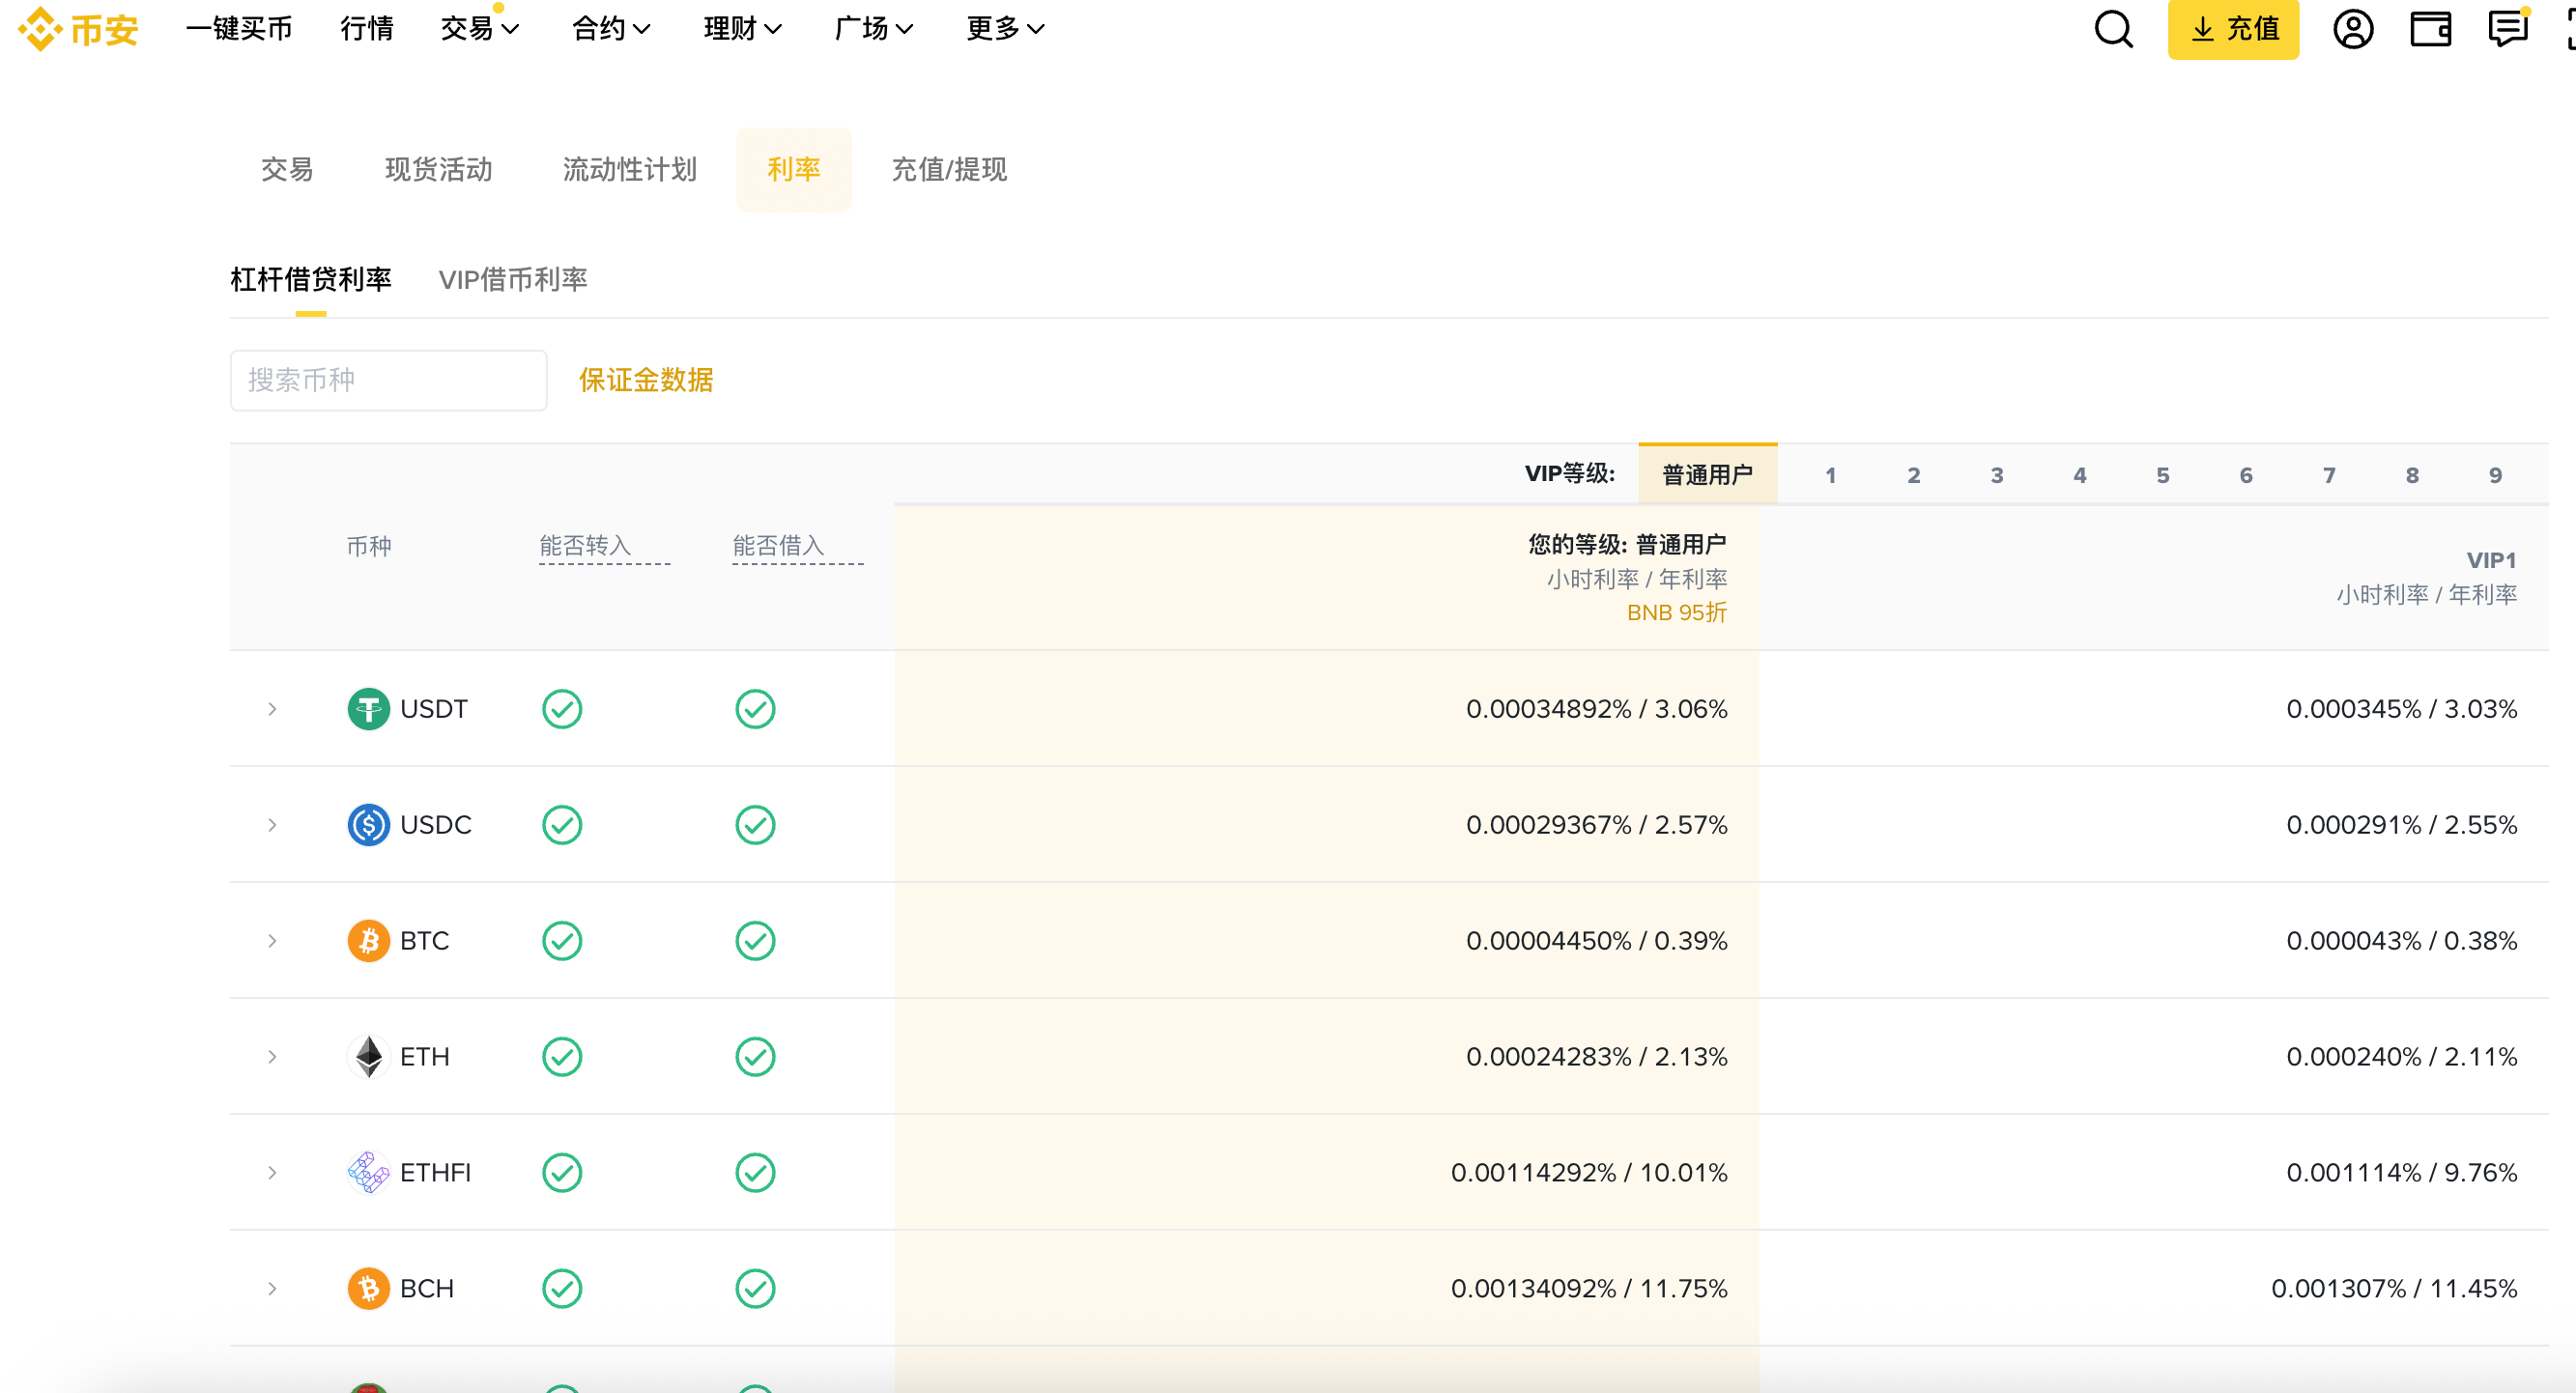
Task: Expand the USDT row details
Action: tap(271, 709)
